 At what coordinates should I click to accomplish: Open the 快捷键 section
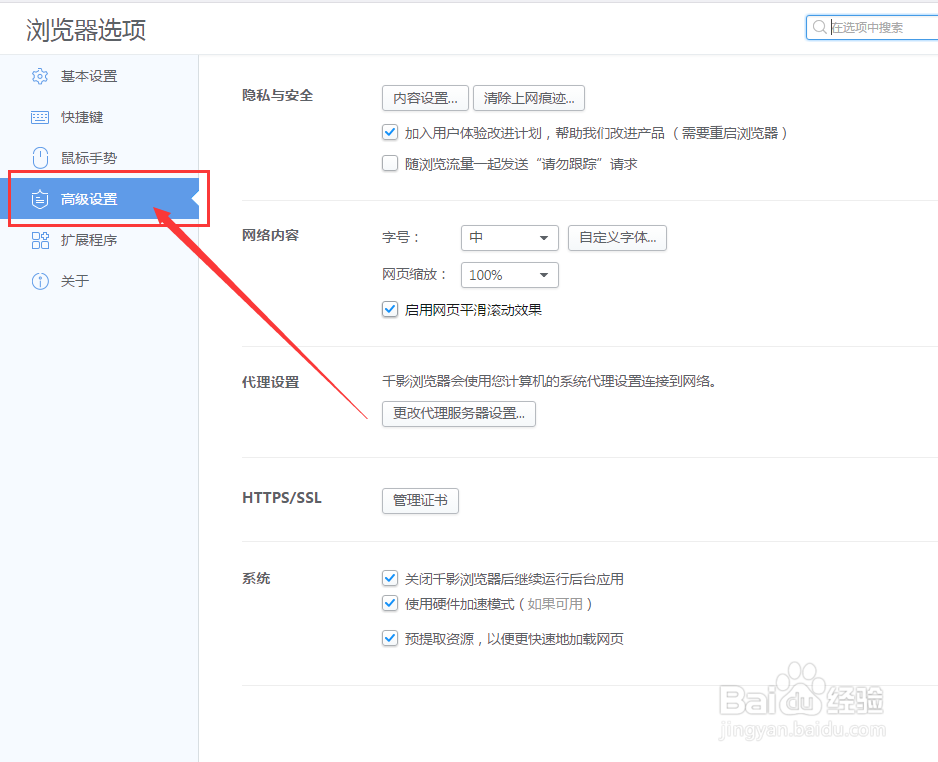pyautogui.click(x=99, y=117)
